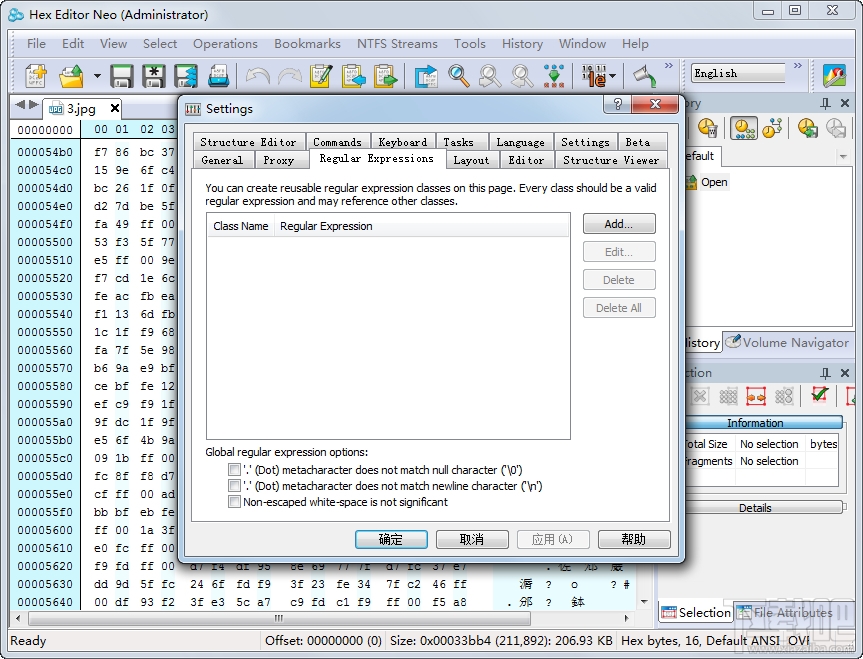Click the Add... button
This screenshot has width=863, height=659.
click(x=619, y=224)
